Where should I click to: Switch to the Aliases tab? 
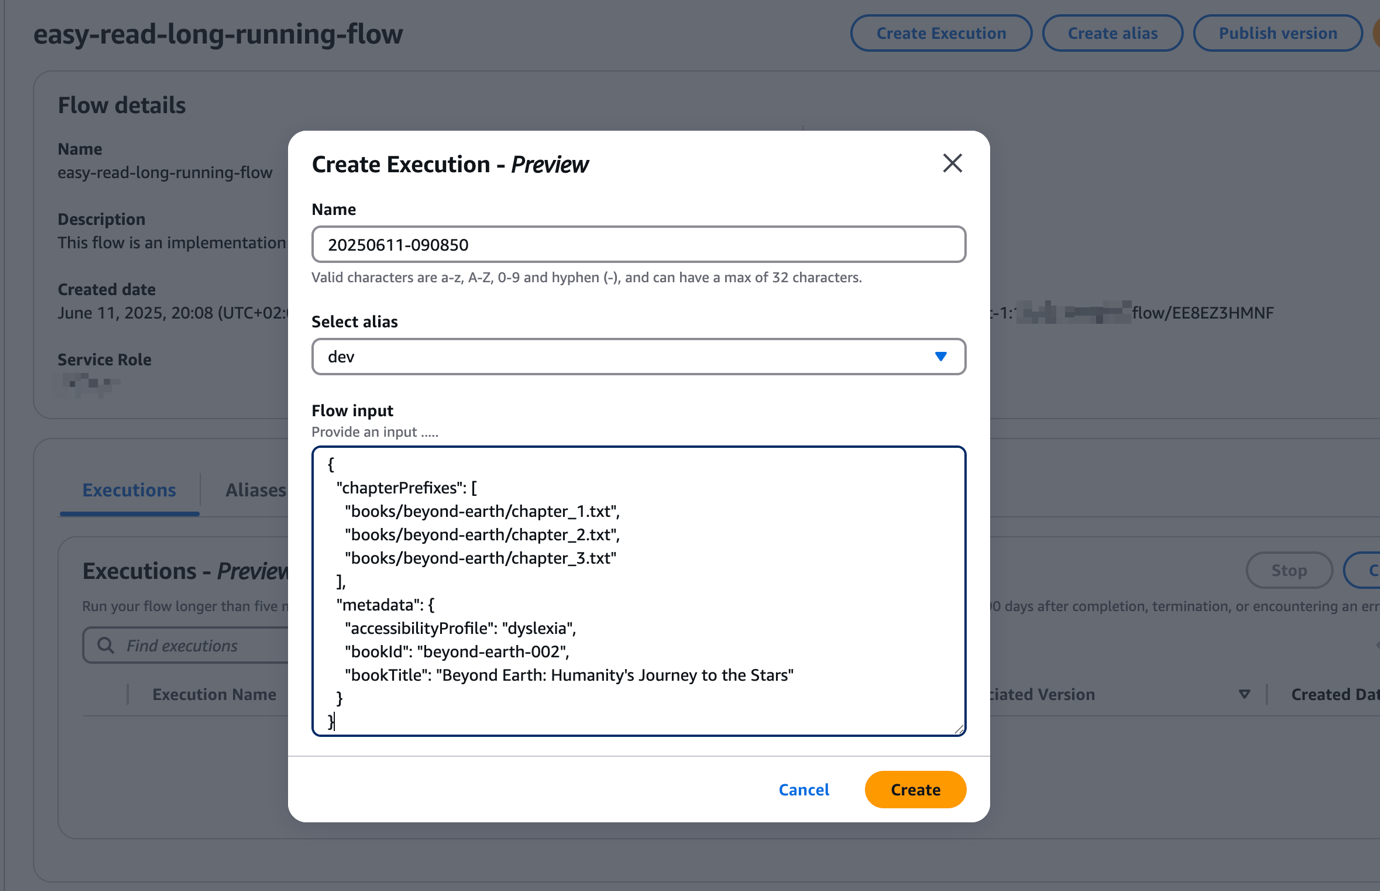[x=255, y=490]
